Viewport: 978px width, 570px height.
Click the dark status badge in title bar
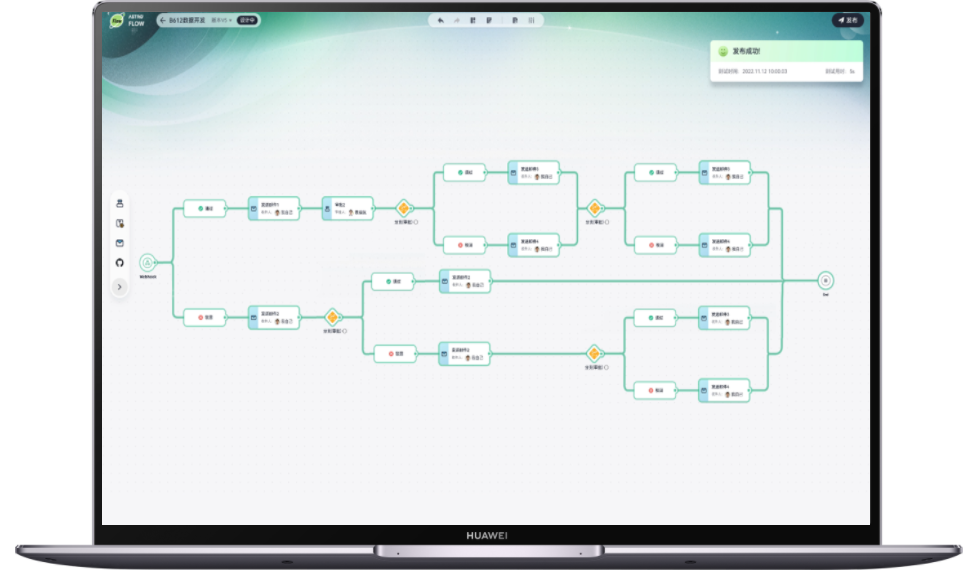pos(248,20)
